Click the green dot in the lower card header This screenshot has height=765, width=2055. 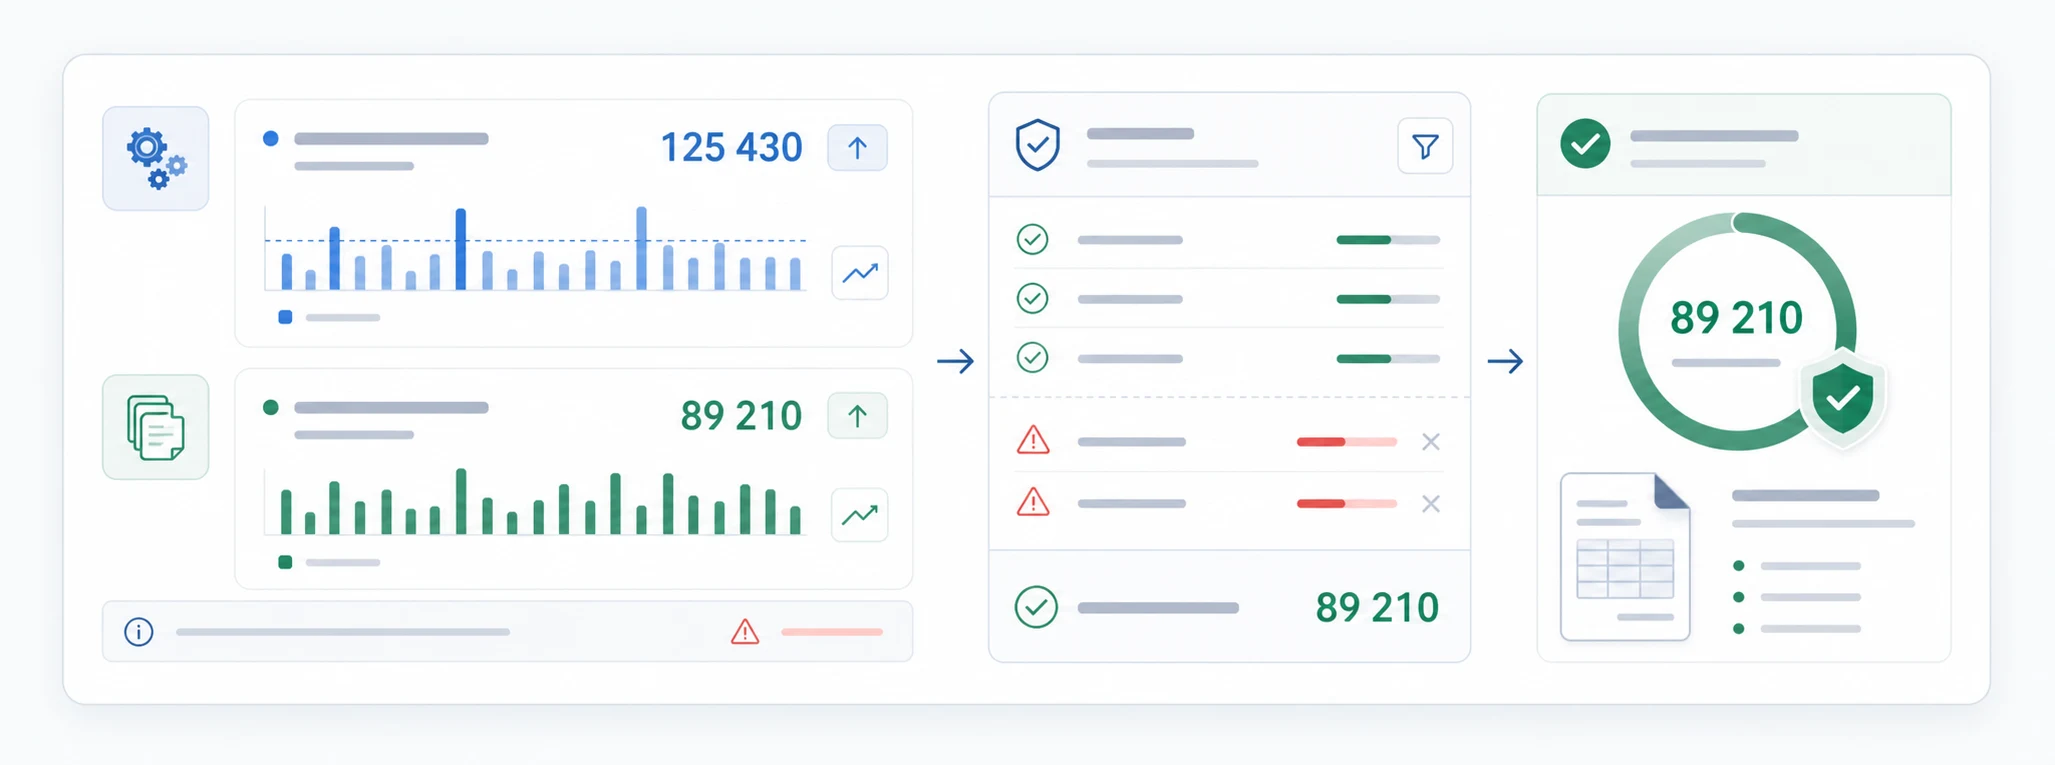pyautogui.click(x=270, y=407)
